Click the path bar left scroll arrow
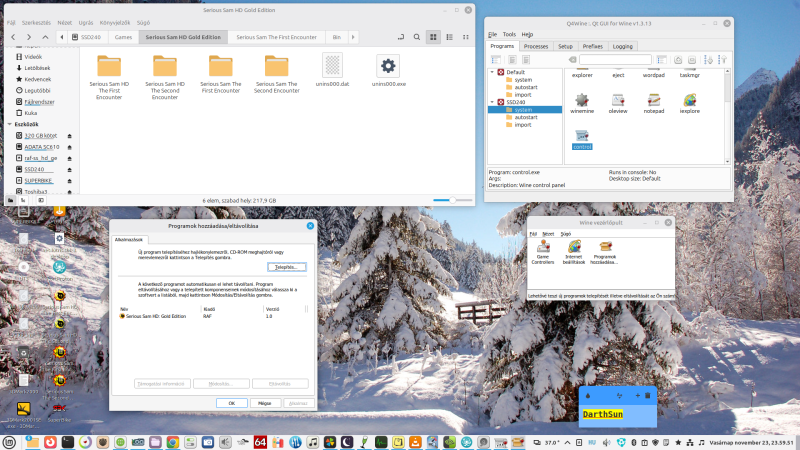Screen dimensions: 800x450 [62, 37]
